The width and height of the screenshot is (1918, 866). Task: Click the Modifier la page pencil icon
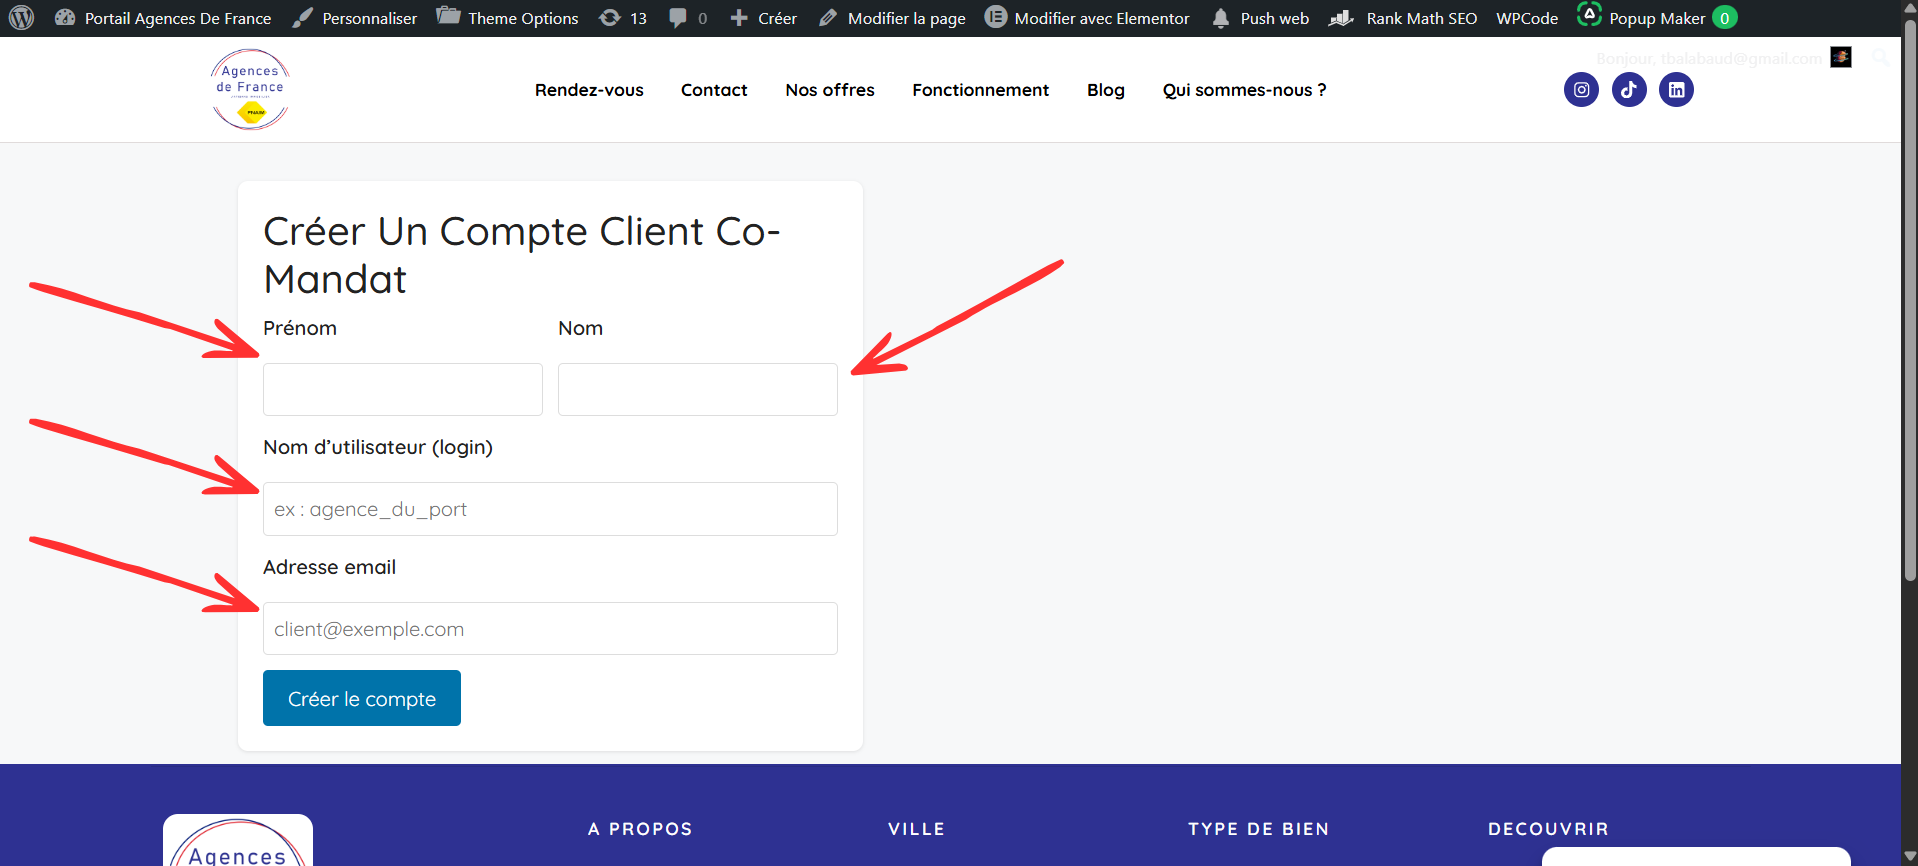[828, 18]
